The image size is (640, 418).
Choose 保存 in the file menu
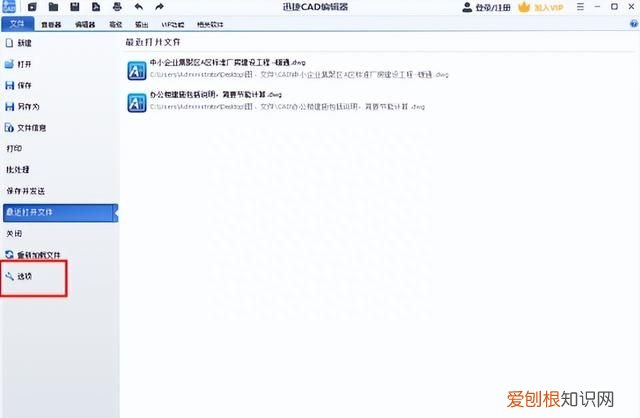pos(18,85)
